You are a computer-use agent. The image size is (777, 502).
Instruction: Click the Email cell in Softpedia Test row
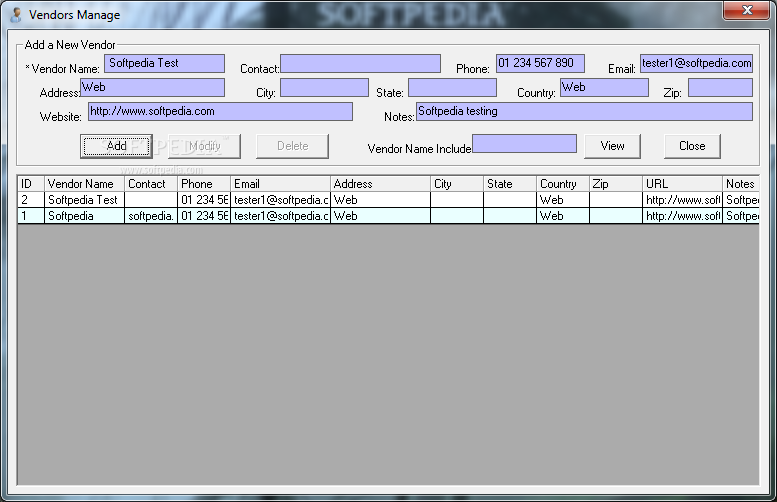tap(280, 200)
